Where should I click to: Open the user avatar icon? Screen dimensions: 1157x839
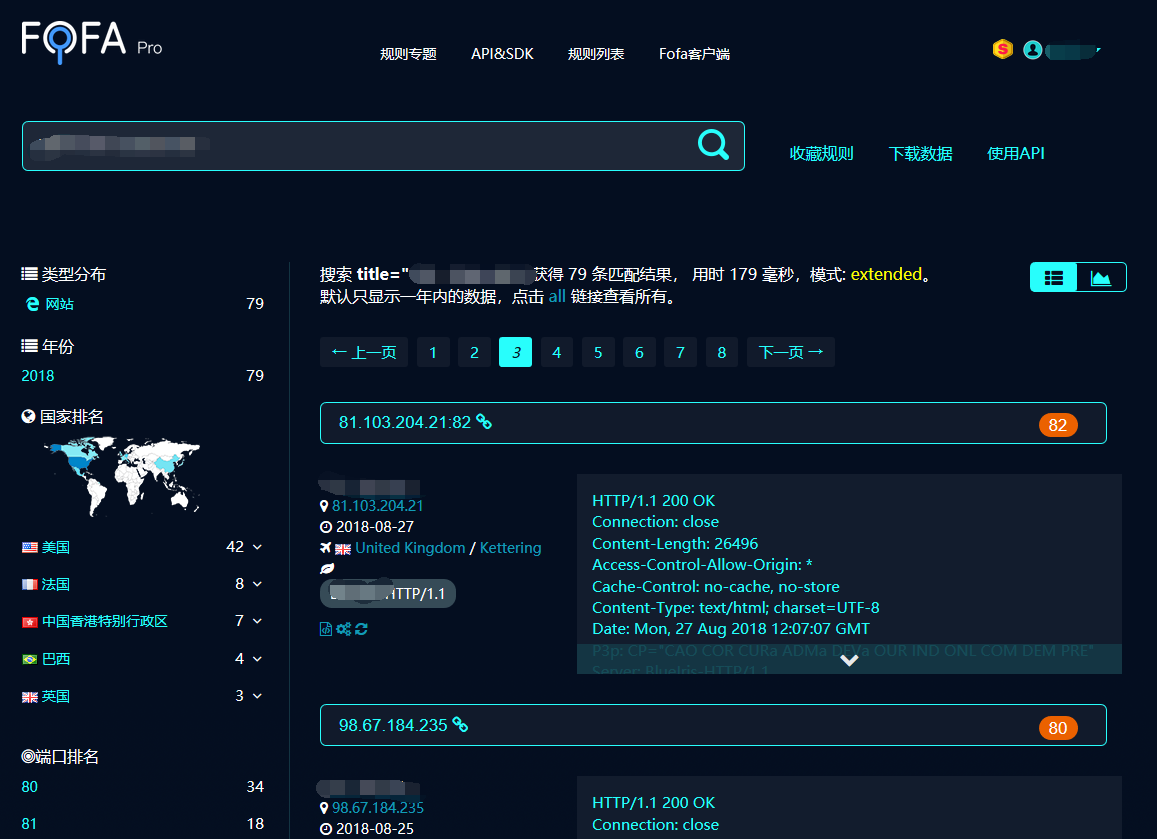[x=1032, y=49]
